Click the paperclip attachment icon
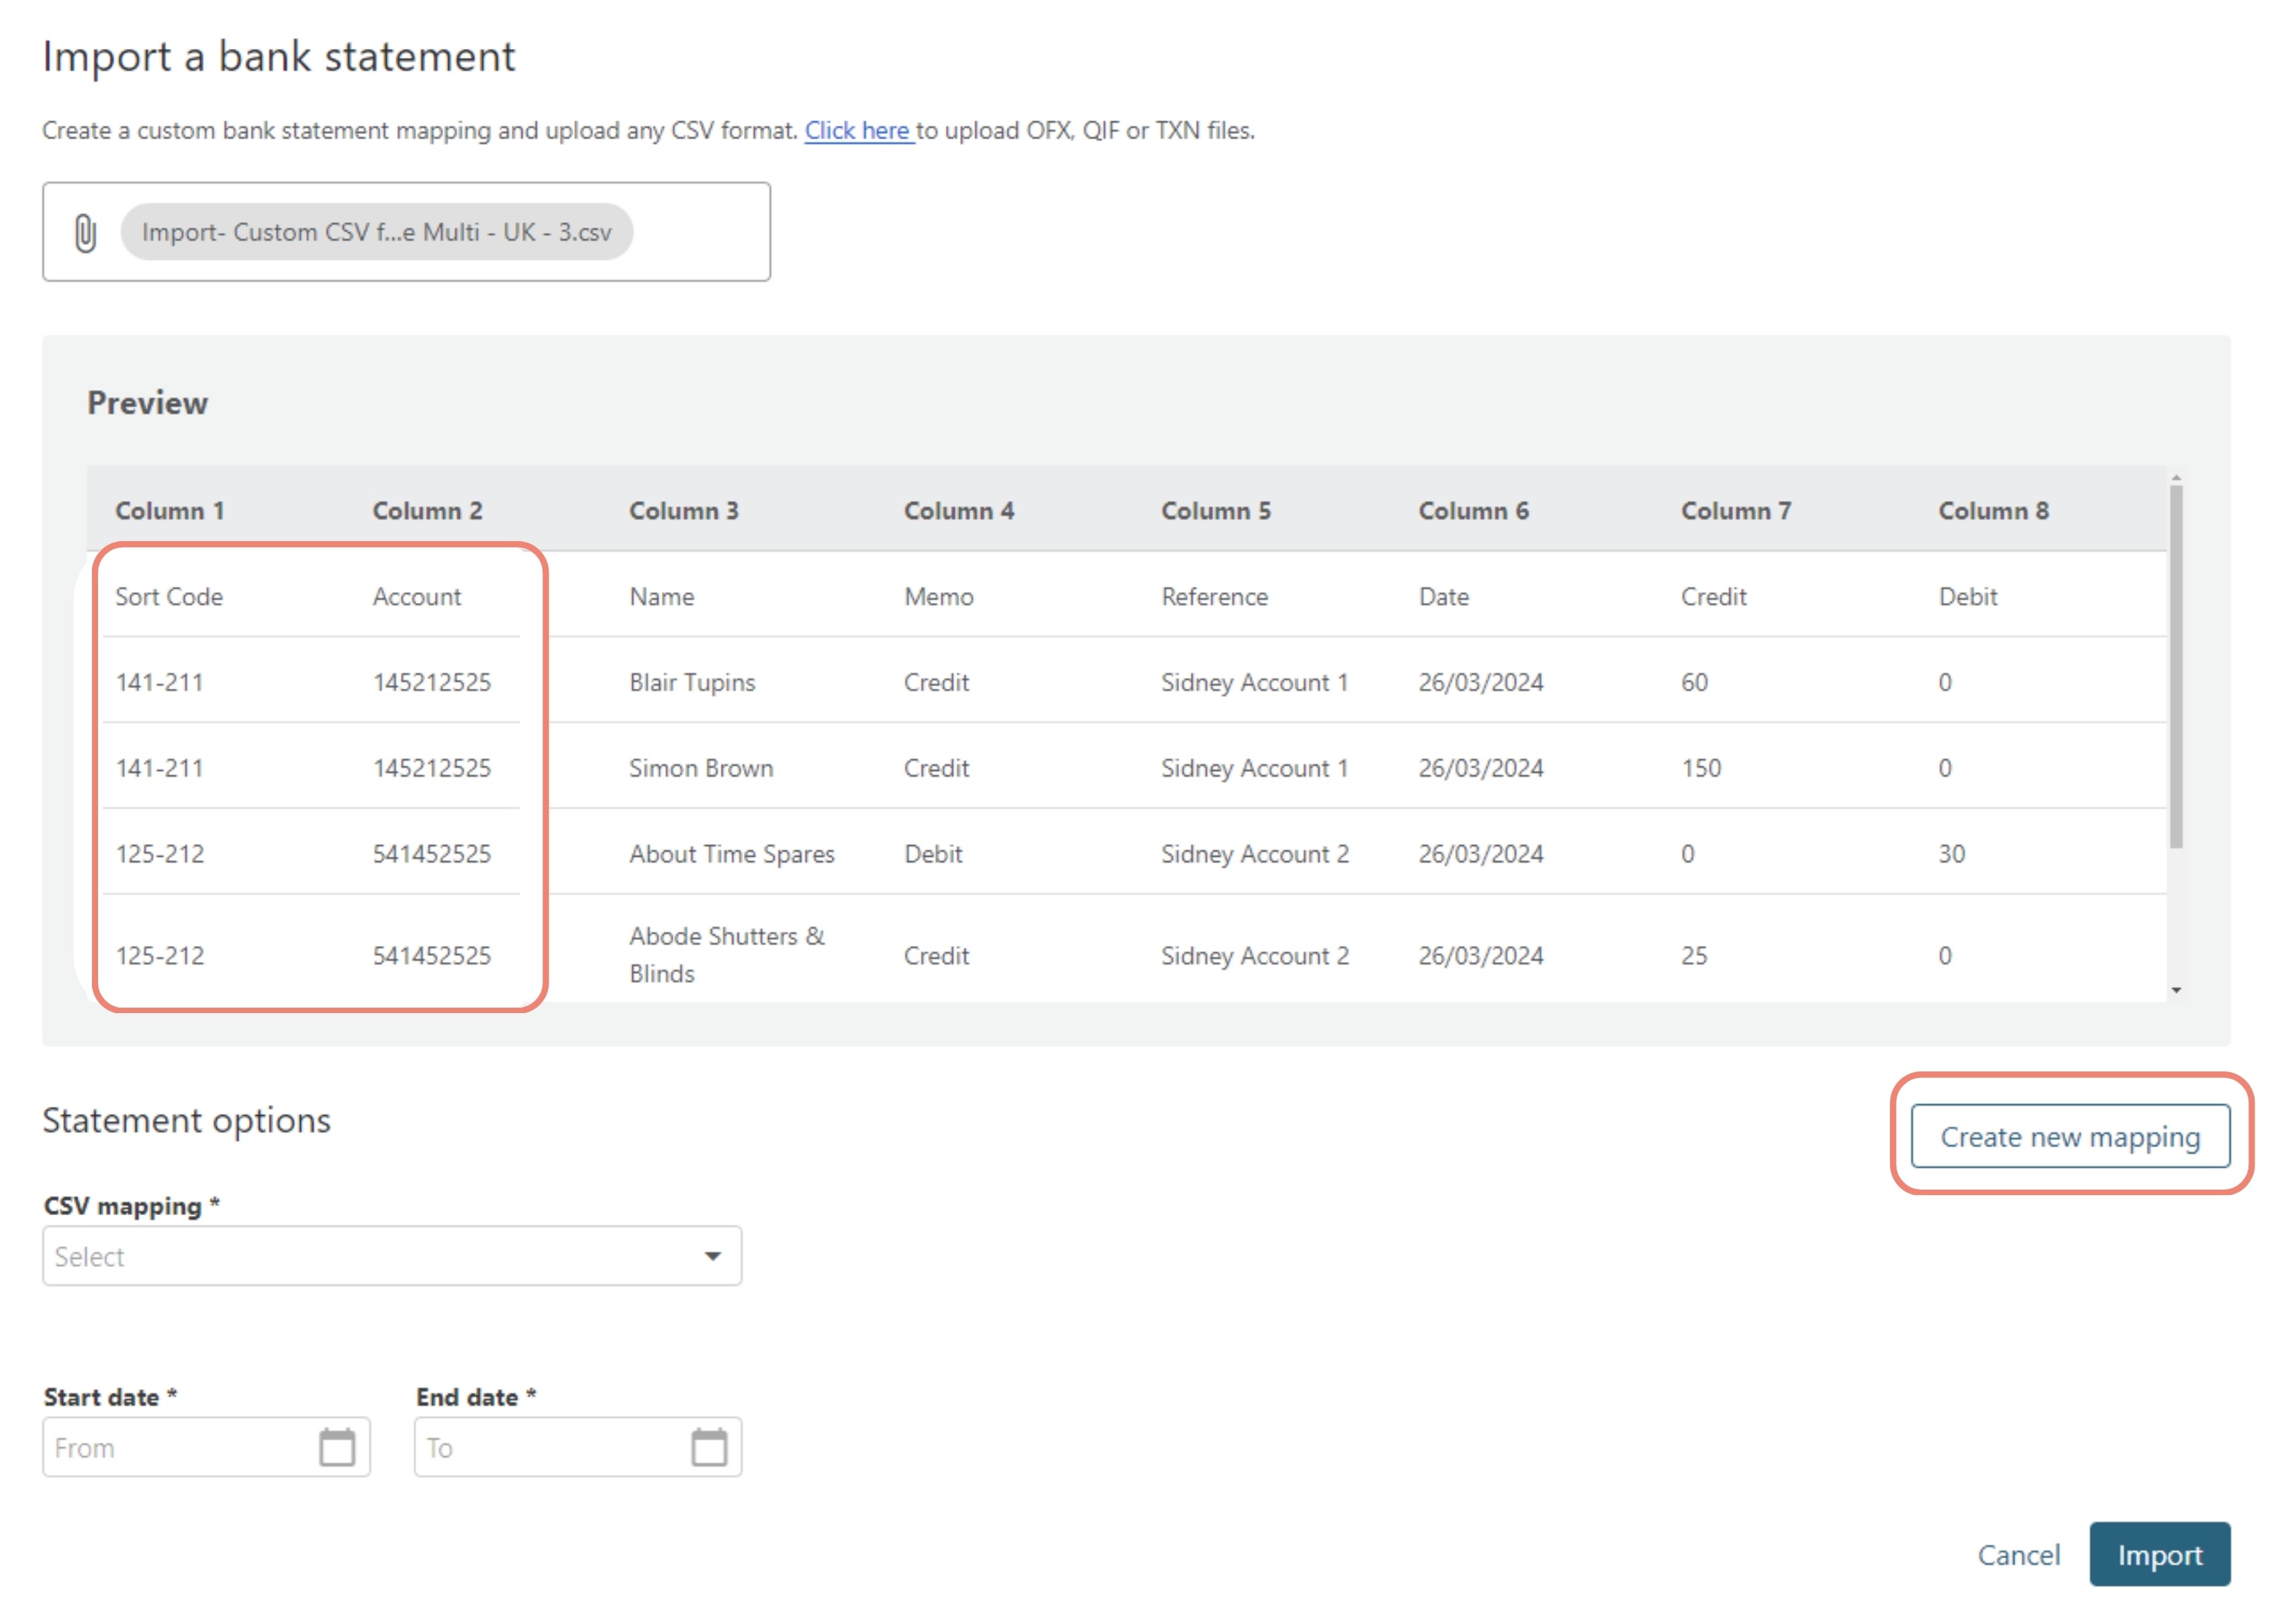 [x=86, y=232]
